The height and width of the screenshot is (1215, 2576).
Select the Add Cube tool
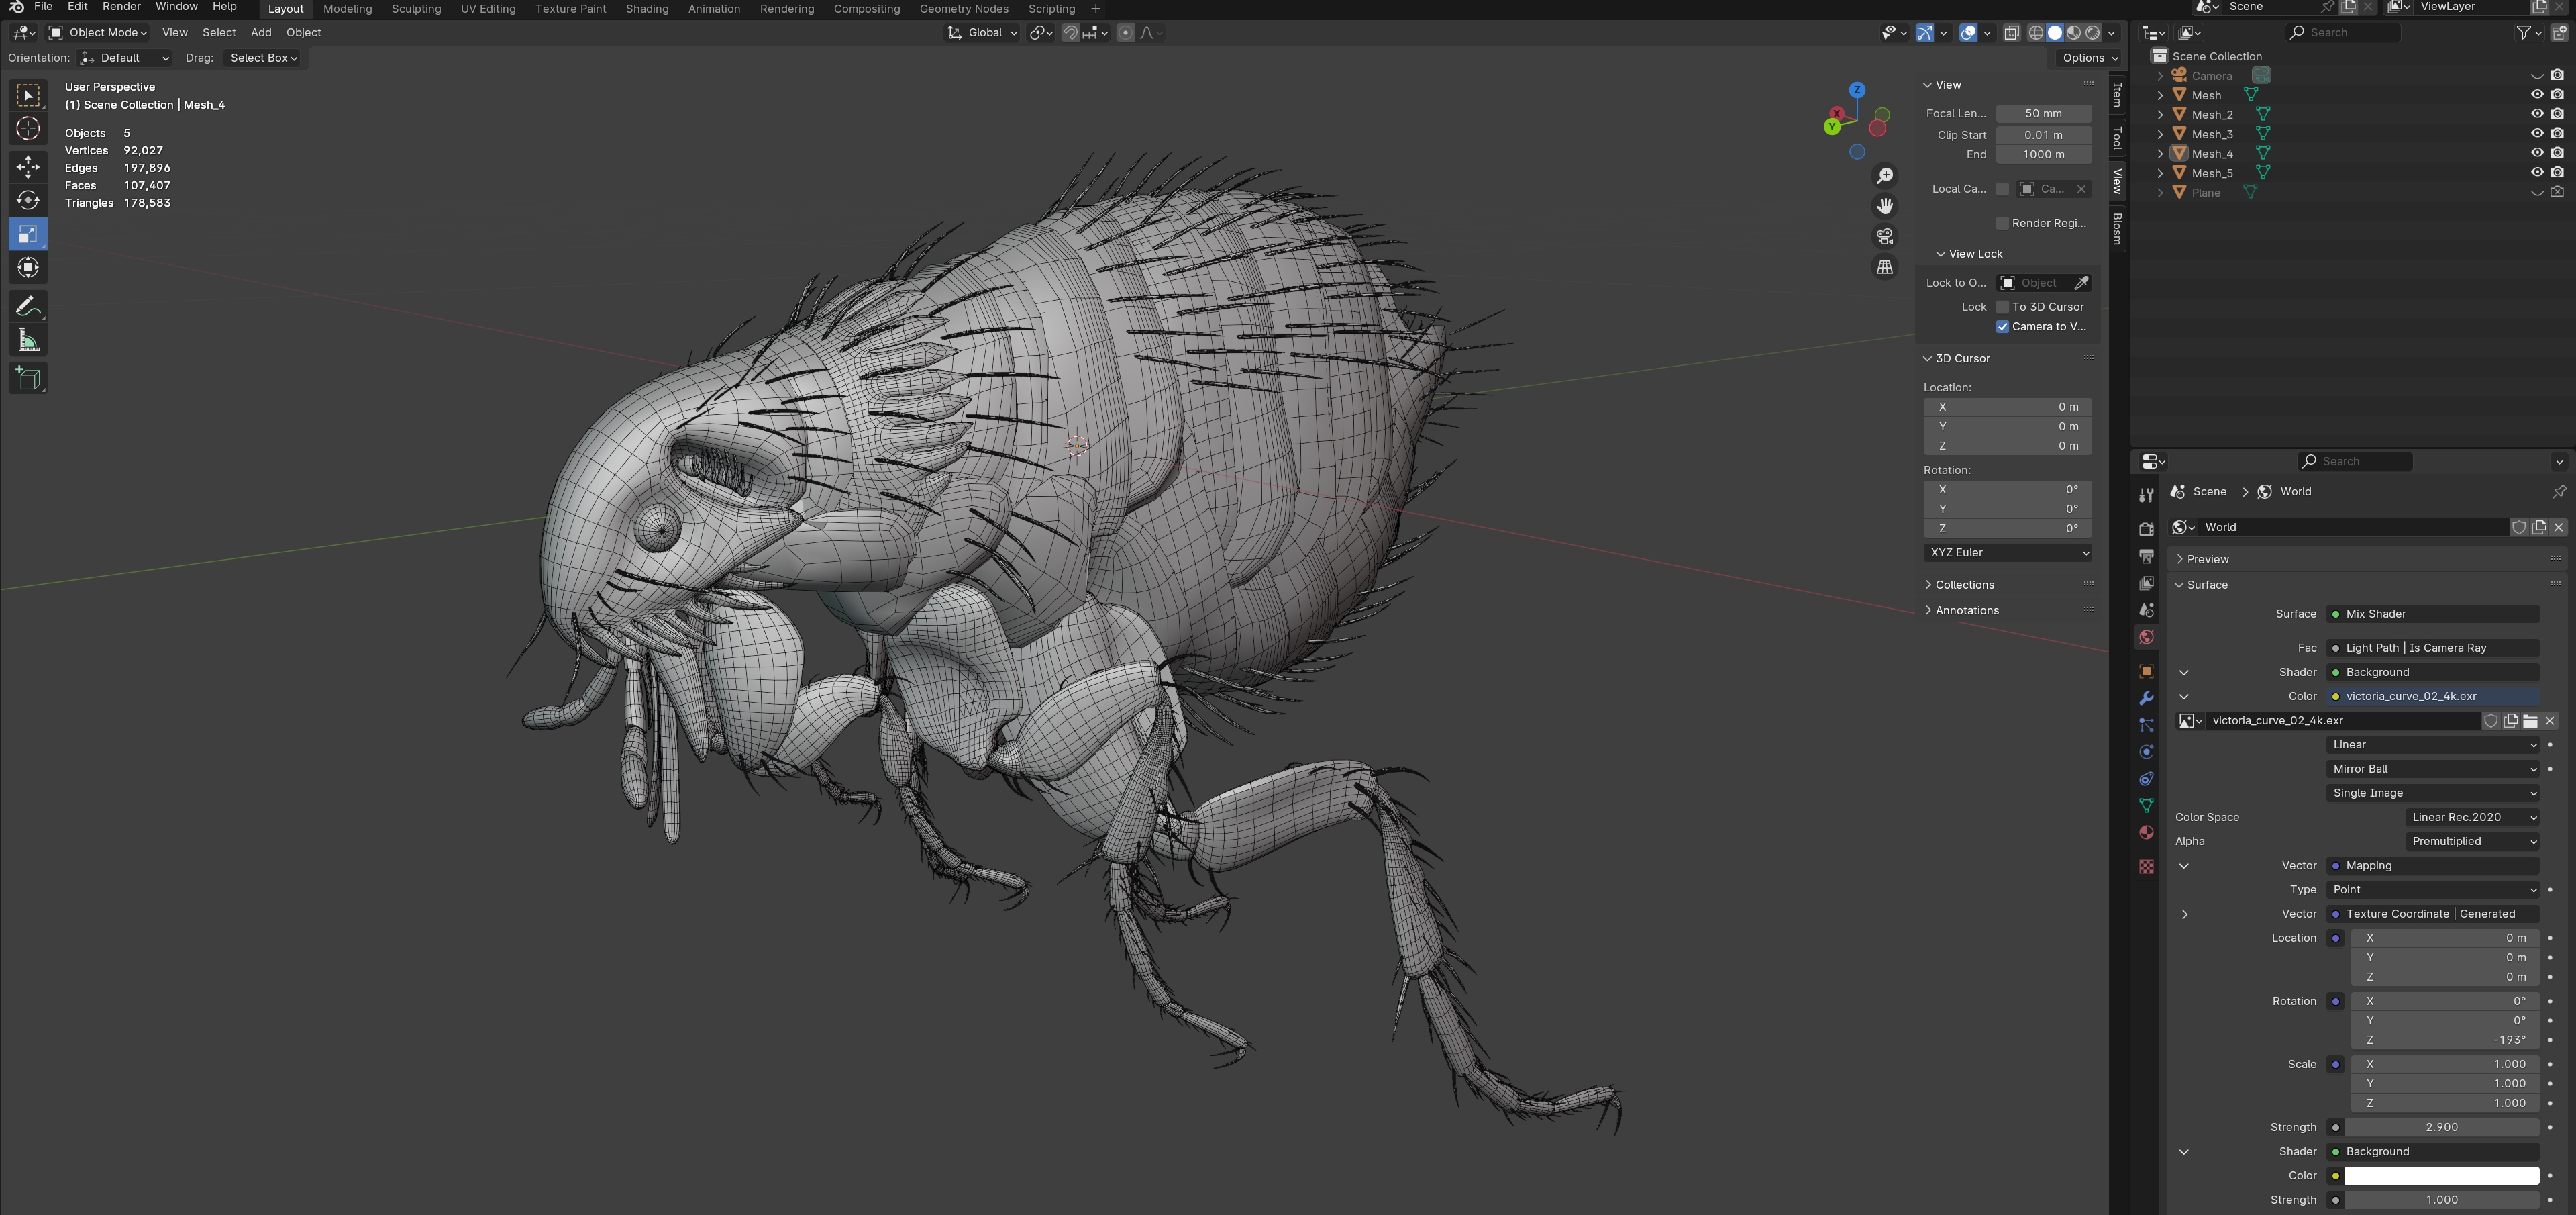28,378
